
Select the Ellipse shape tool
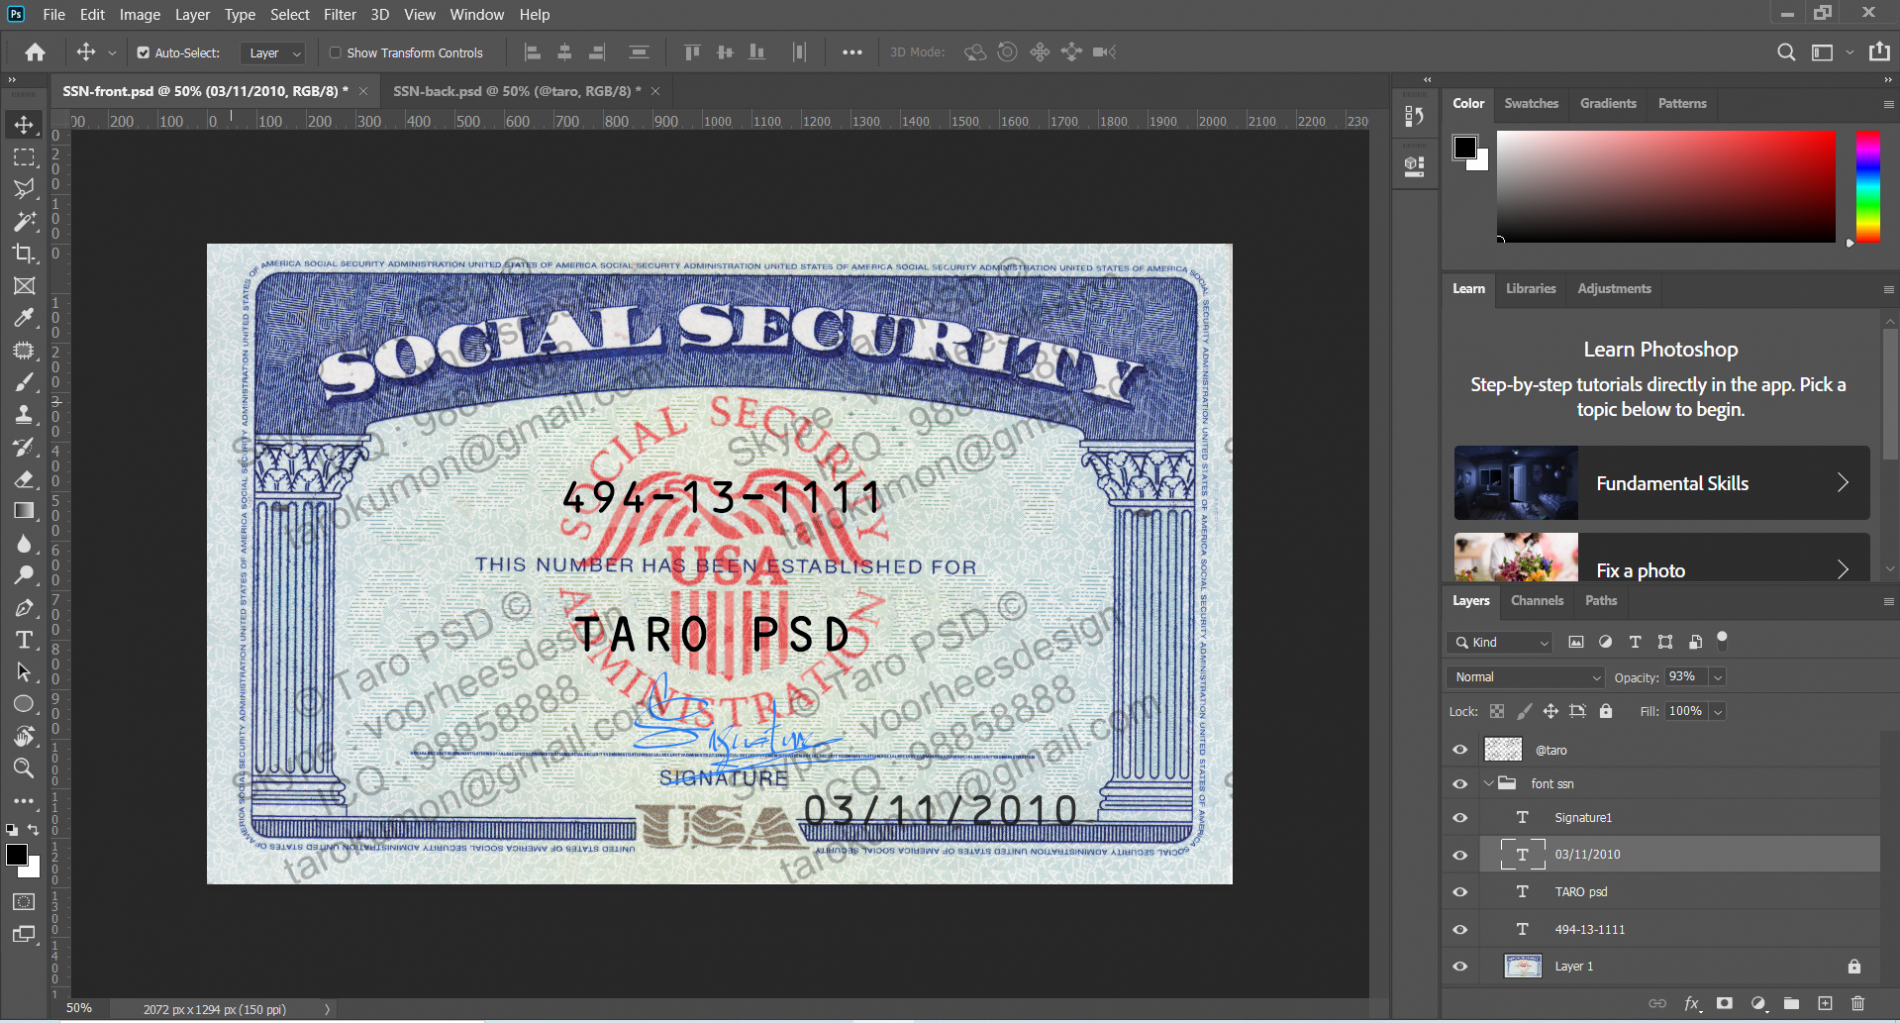pyautogui.click(x=24, y=704)
